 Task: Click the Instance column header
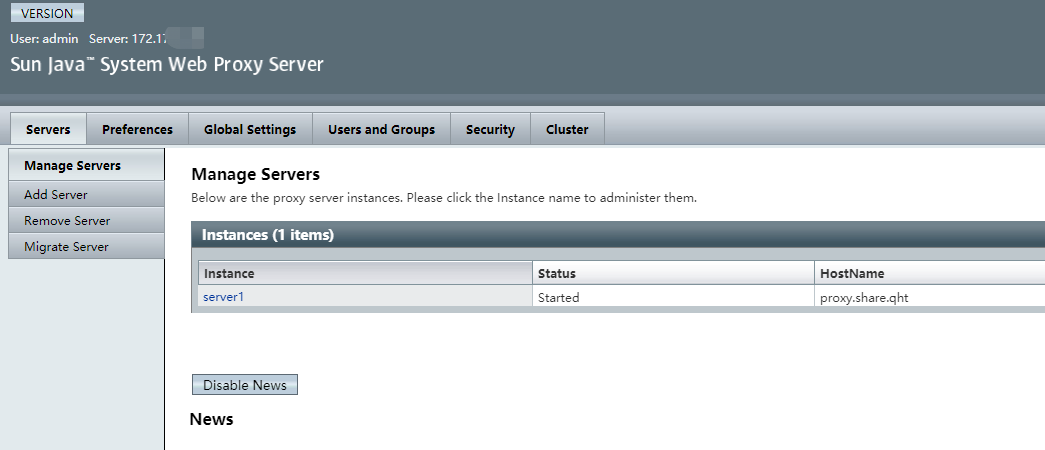229,273
